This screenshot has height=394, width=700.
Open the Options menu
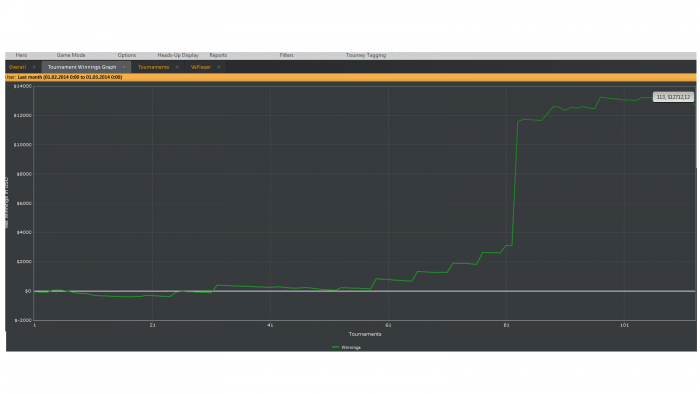(x=127, y=55)
